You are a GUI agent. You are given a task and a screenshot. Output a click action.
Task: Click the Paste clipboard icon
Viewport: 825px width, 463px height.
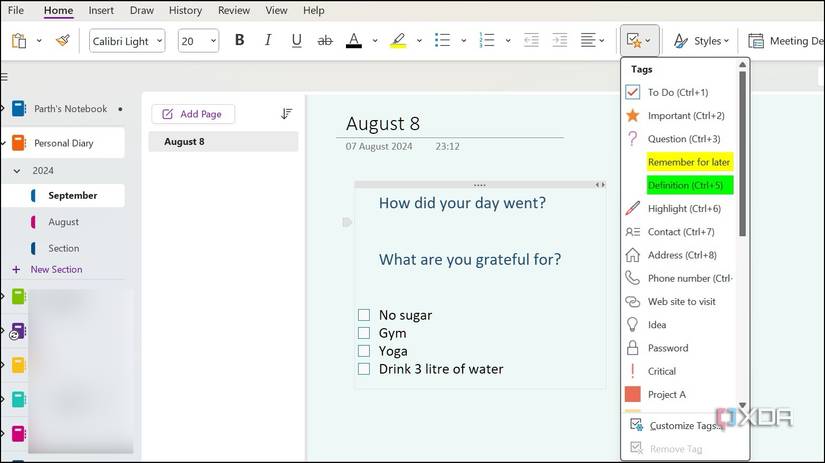click(x=19, y=41)
